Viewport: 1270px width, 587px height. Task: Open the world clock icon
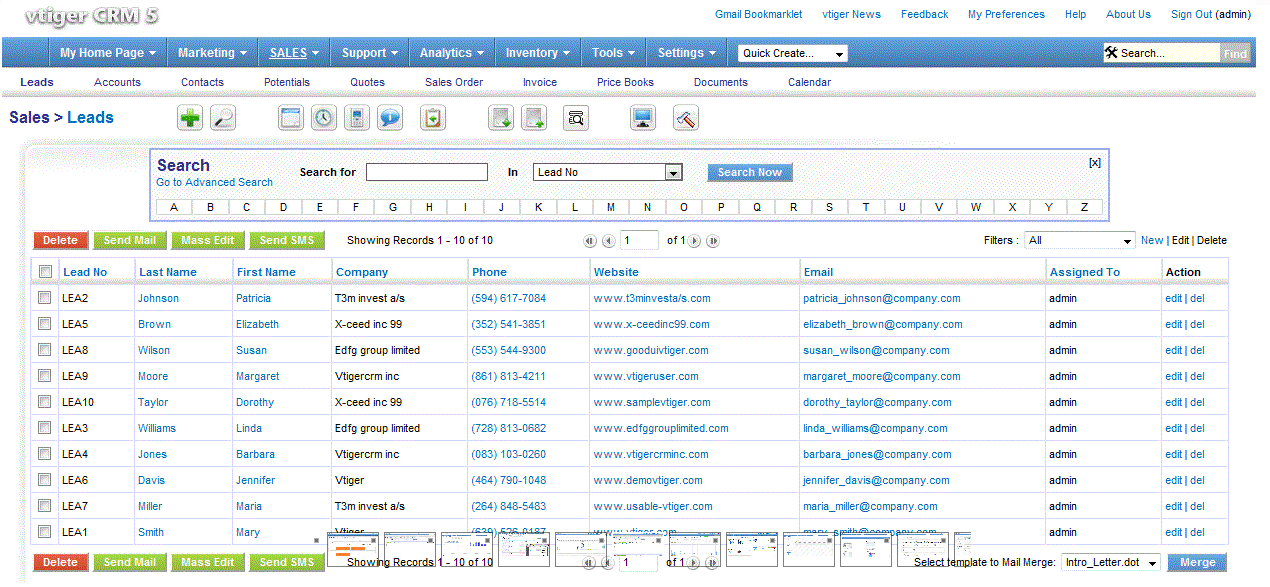323,118
